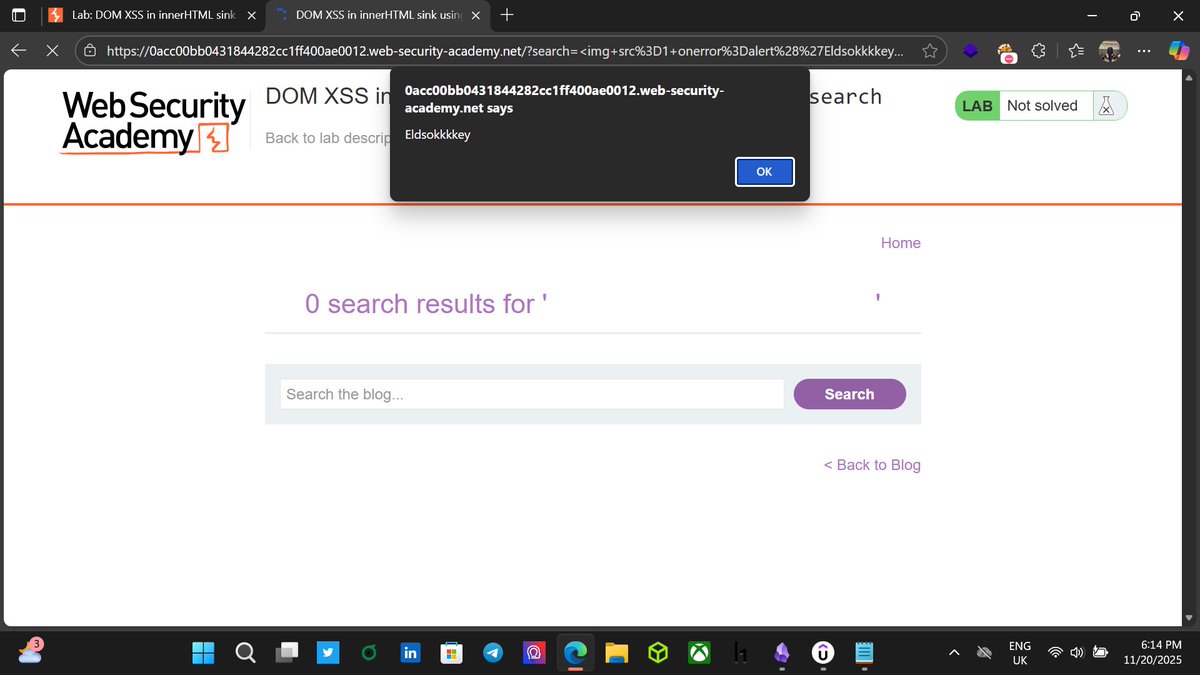The height and width of the screenshot is (675, 1200).
Task: Open the Extensions puzzle icon
Action: pos(1039,52)
